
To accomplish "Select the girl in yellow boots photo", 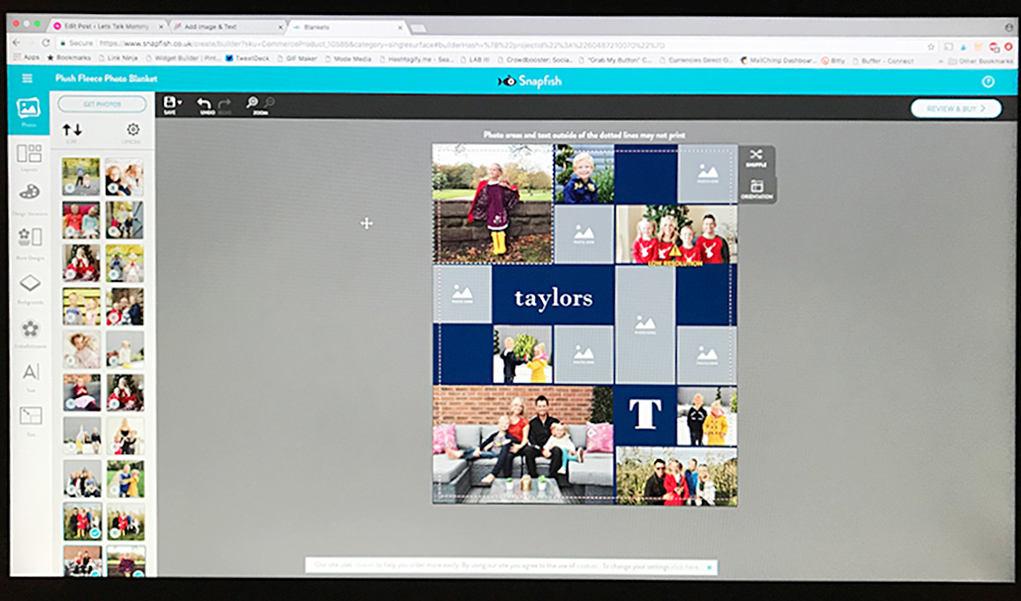I will point(492,203).
